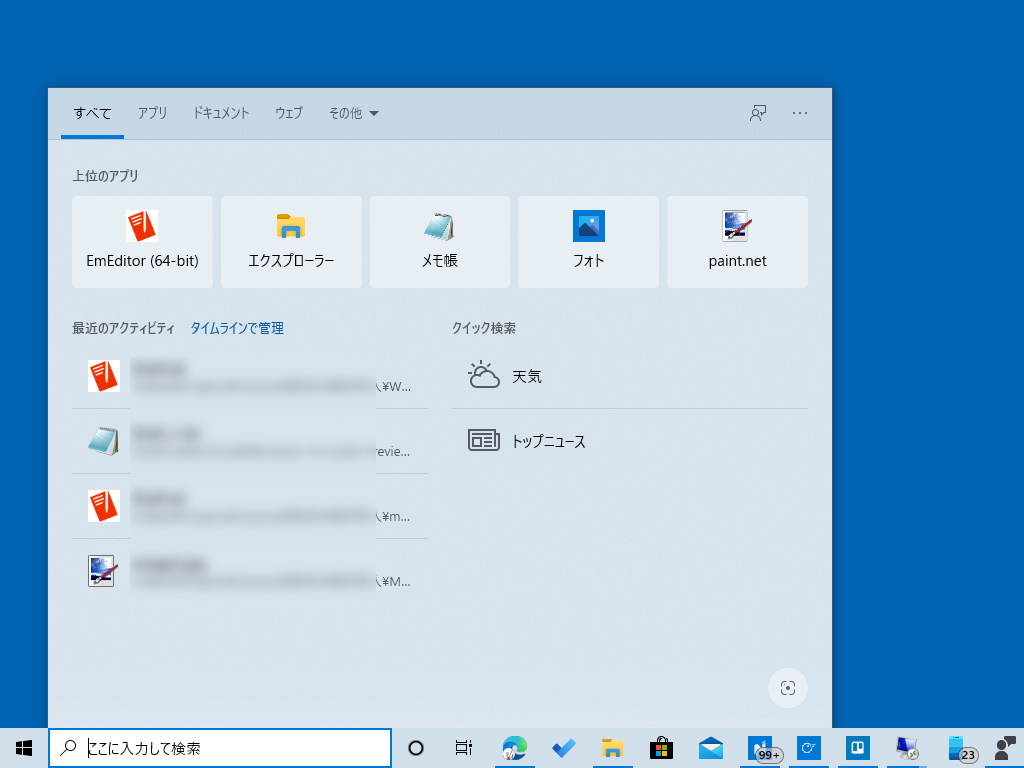The image size is (1024, 768).
Task: Start paint.net from top apps
Action: coord(737,242)
